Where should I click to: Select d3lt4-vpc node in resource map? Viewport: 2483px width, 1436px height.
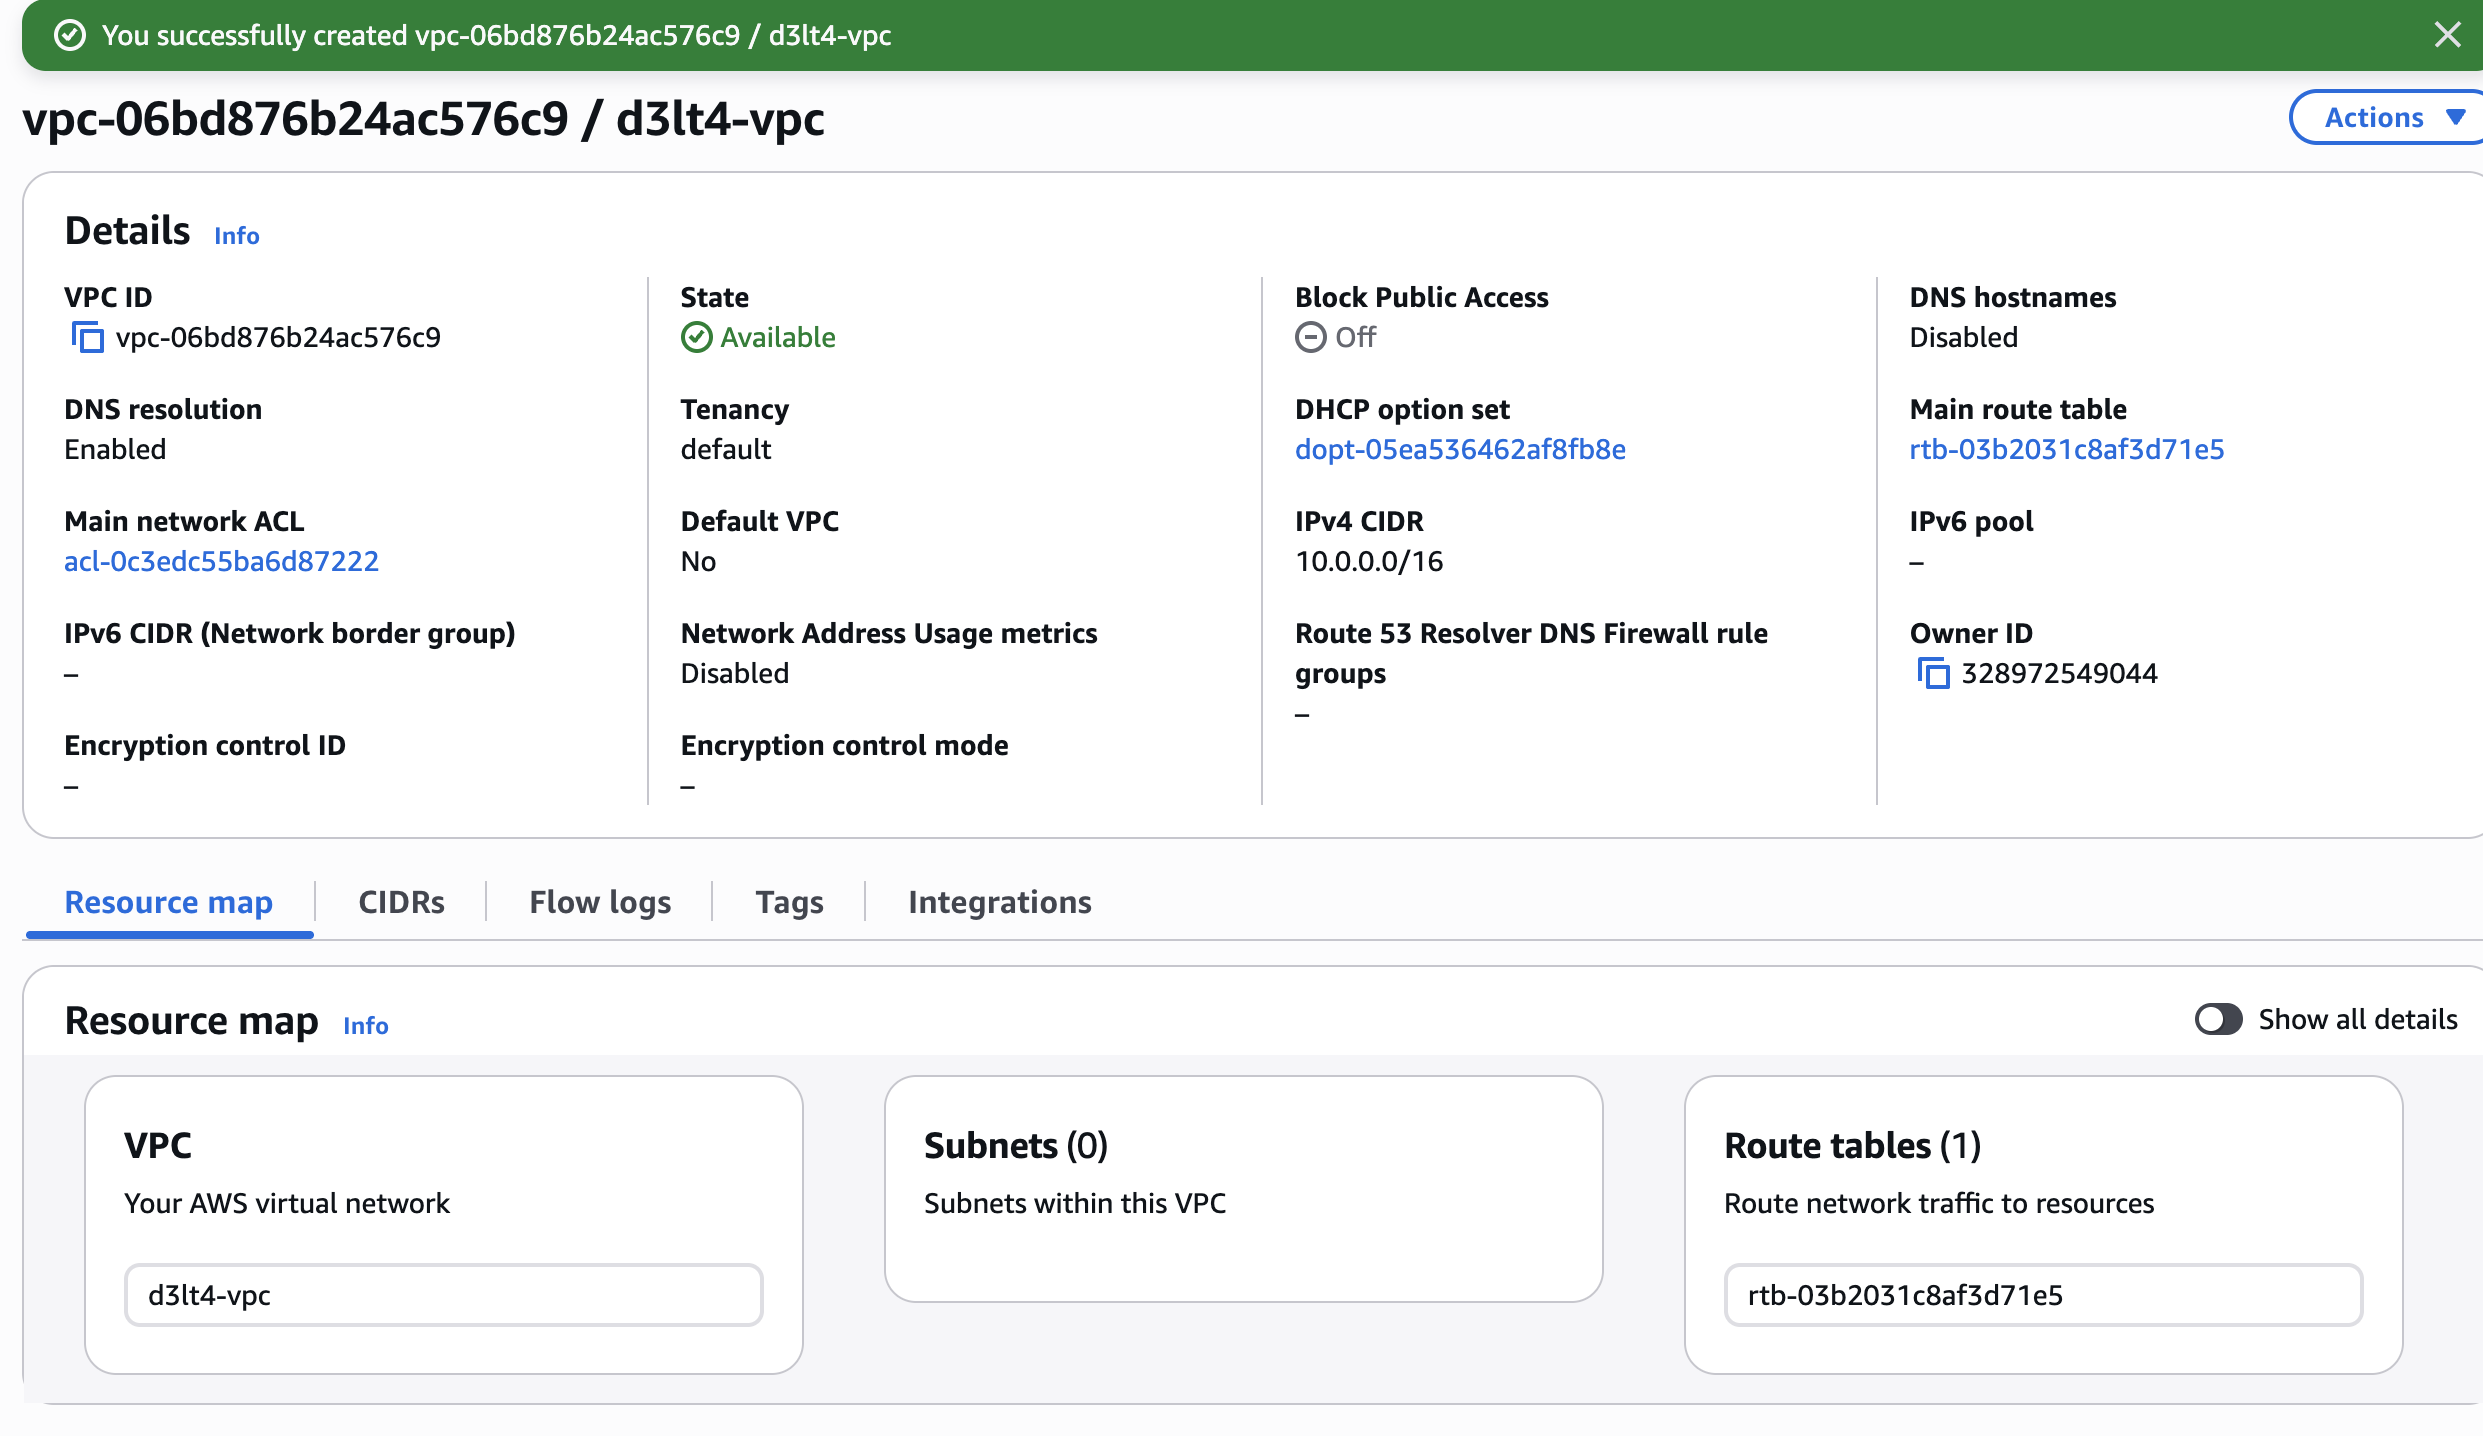point(443,1295)
